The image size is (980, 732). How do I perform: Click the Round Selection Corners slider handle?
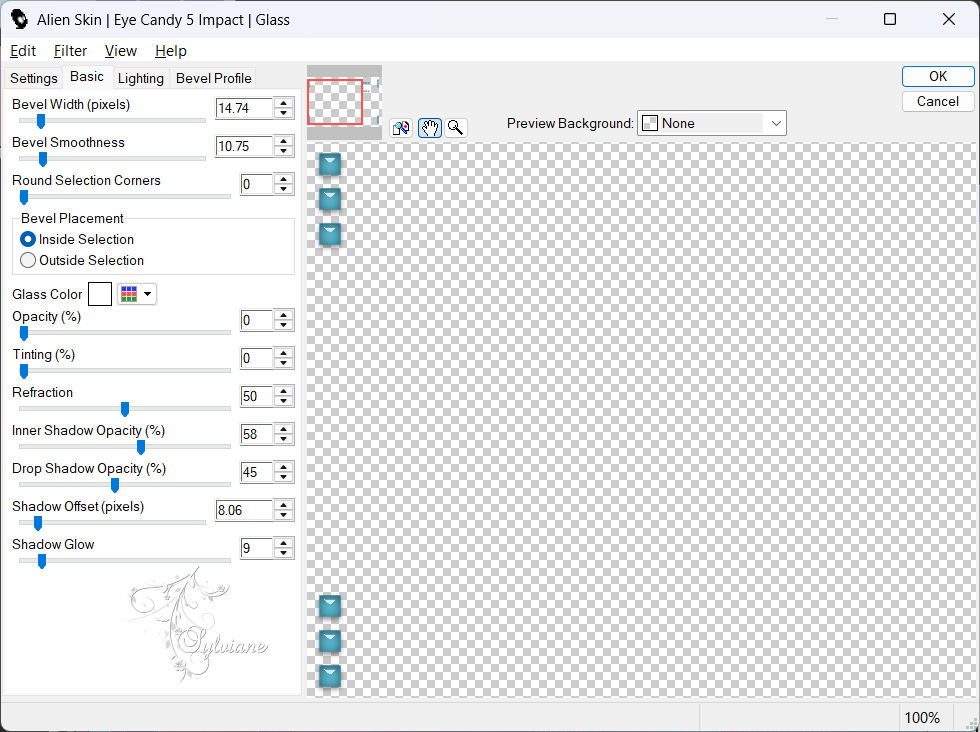24,198
